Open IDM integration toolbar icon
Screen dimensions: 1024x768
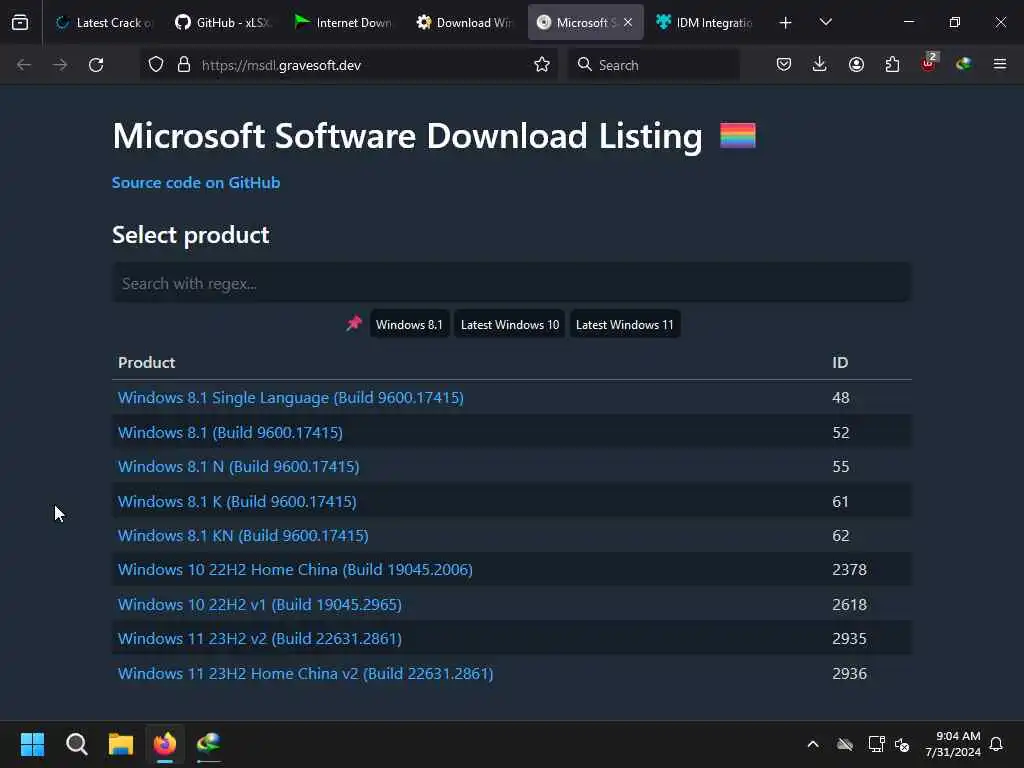pyautogui.click(x=964, y=65)
